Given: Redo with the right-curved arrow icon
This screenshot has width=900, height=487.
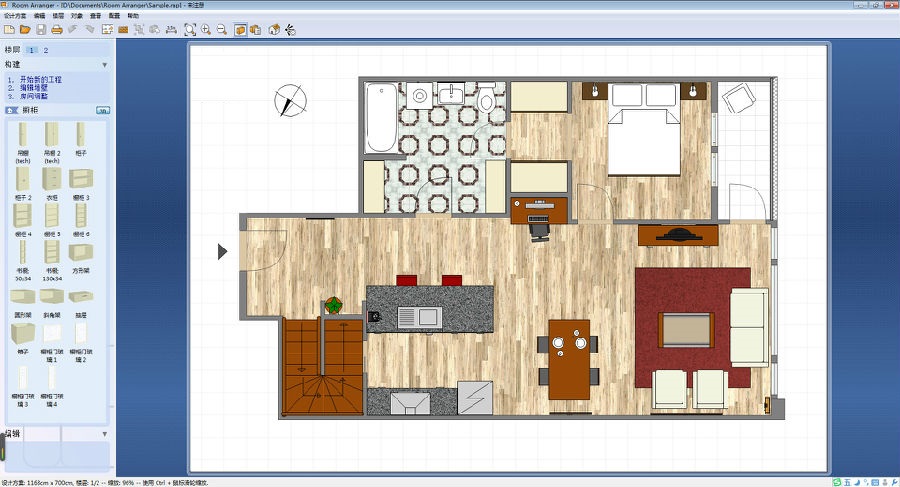Looking at the screenshot, I should click(90, 29).
